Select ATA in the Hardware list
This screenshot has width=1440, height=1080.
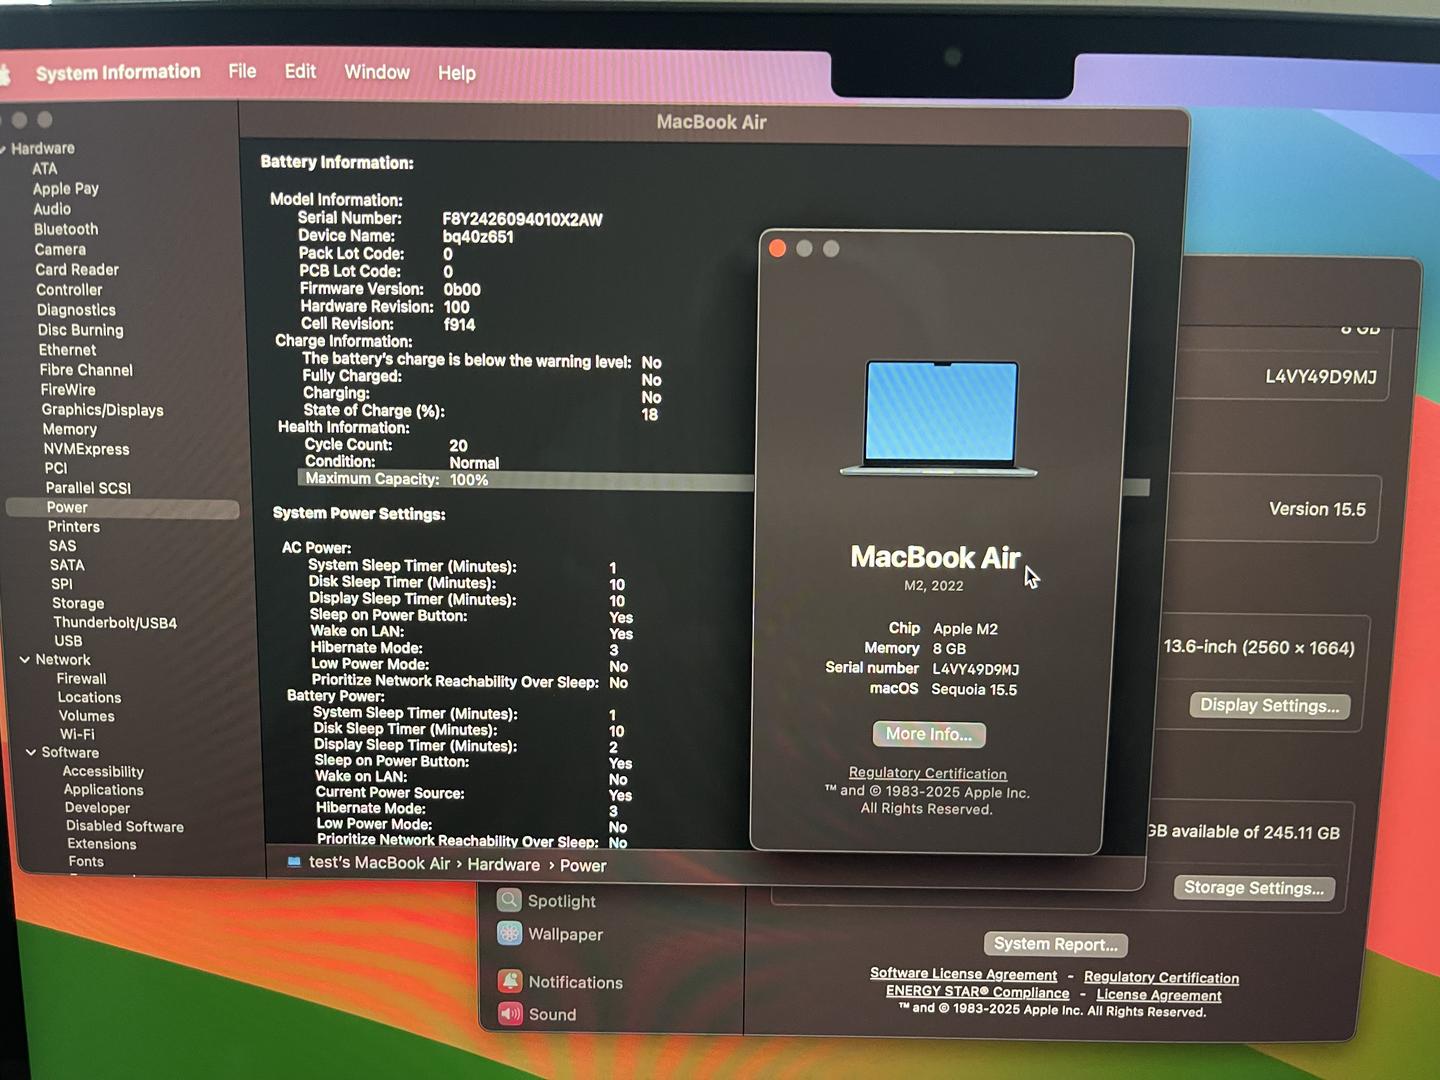coord(44,169)
